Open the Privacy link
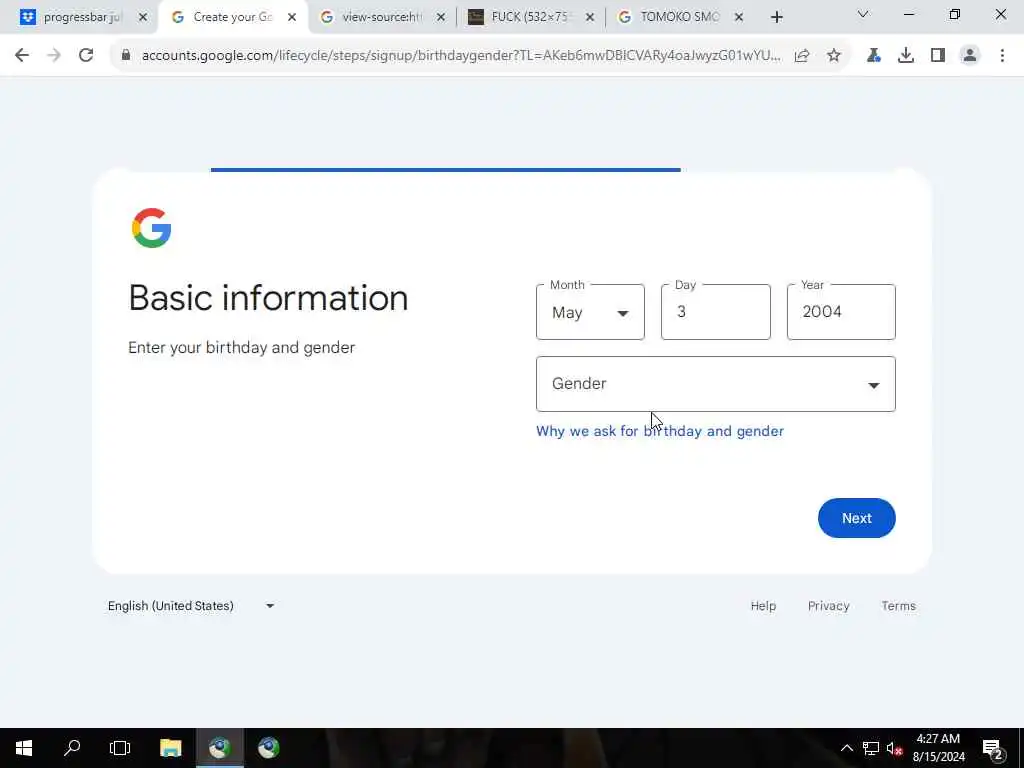 click(x=829, y=606)
